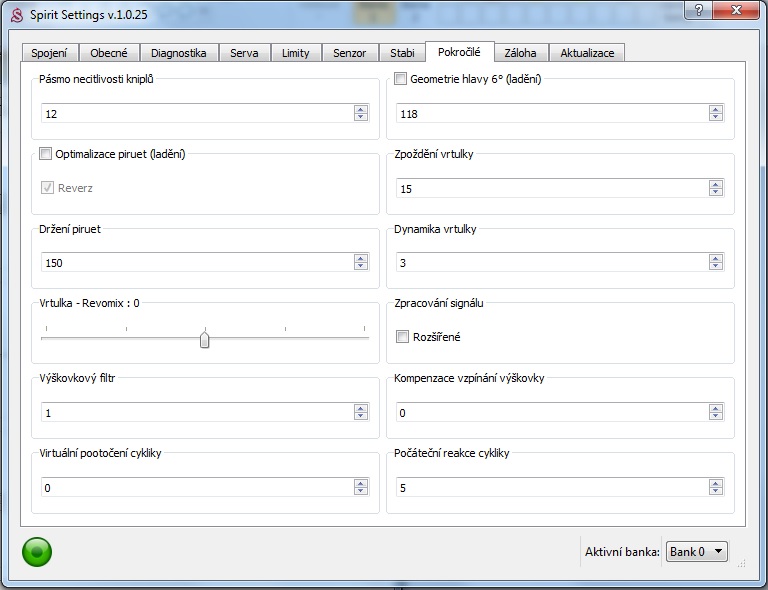The image size is (768, 590).
Task: Increase Zpoždění vrtulky with up arrow
Action: pos(715,184)
